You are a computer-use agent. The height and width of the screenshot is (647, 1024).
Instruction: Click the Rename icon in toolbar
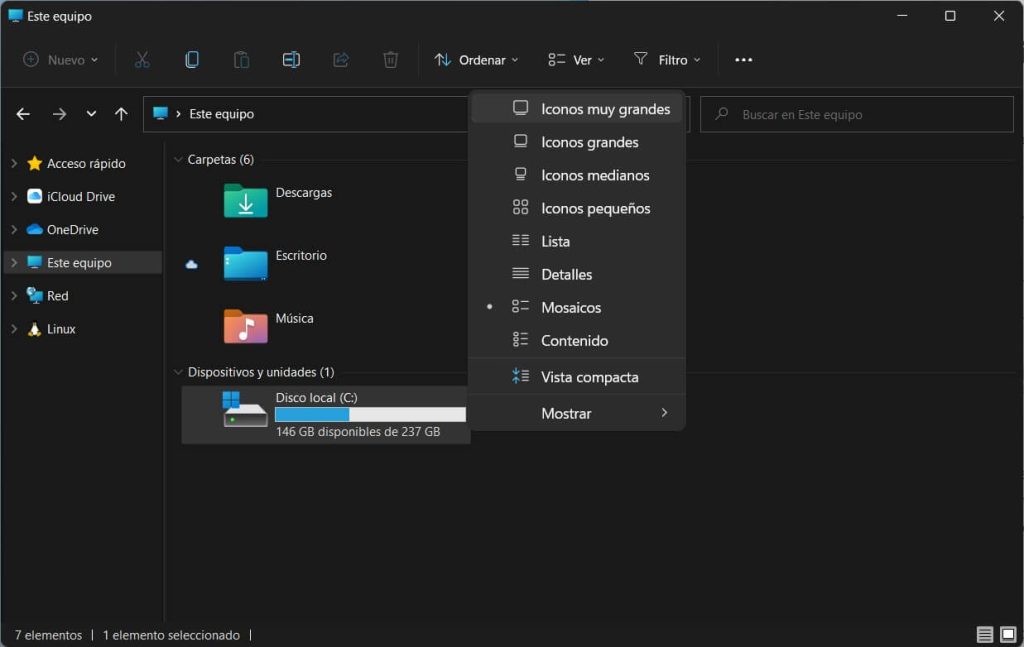[291, 60]
